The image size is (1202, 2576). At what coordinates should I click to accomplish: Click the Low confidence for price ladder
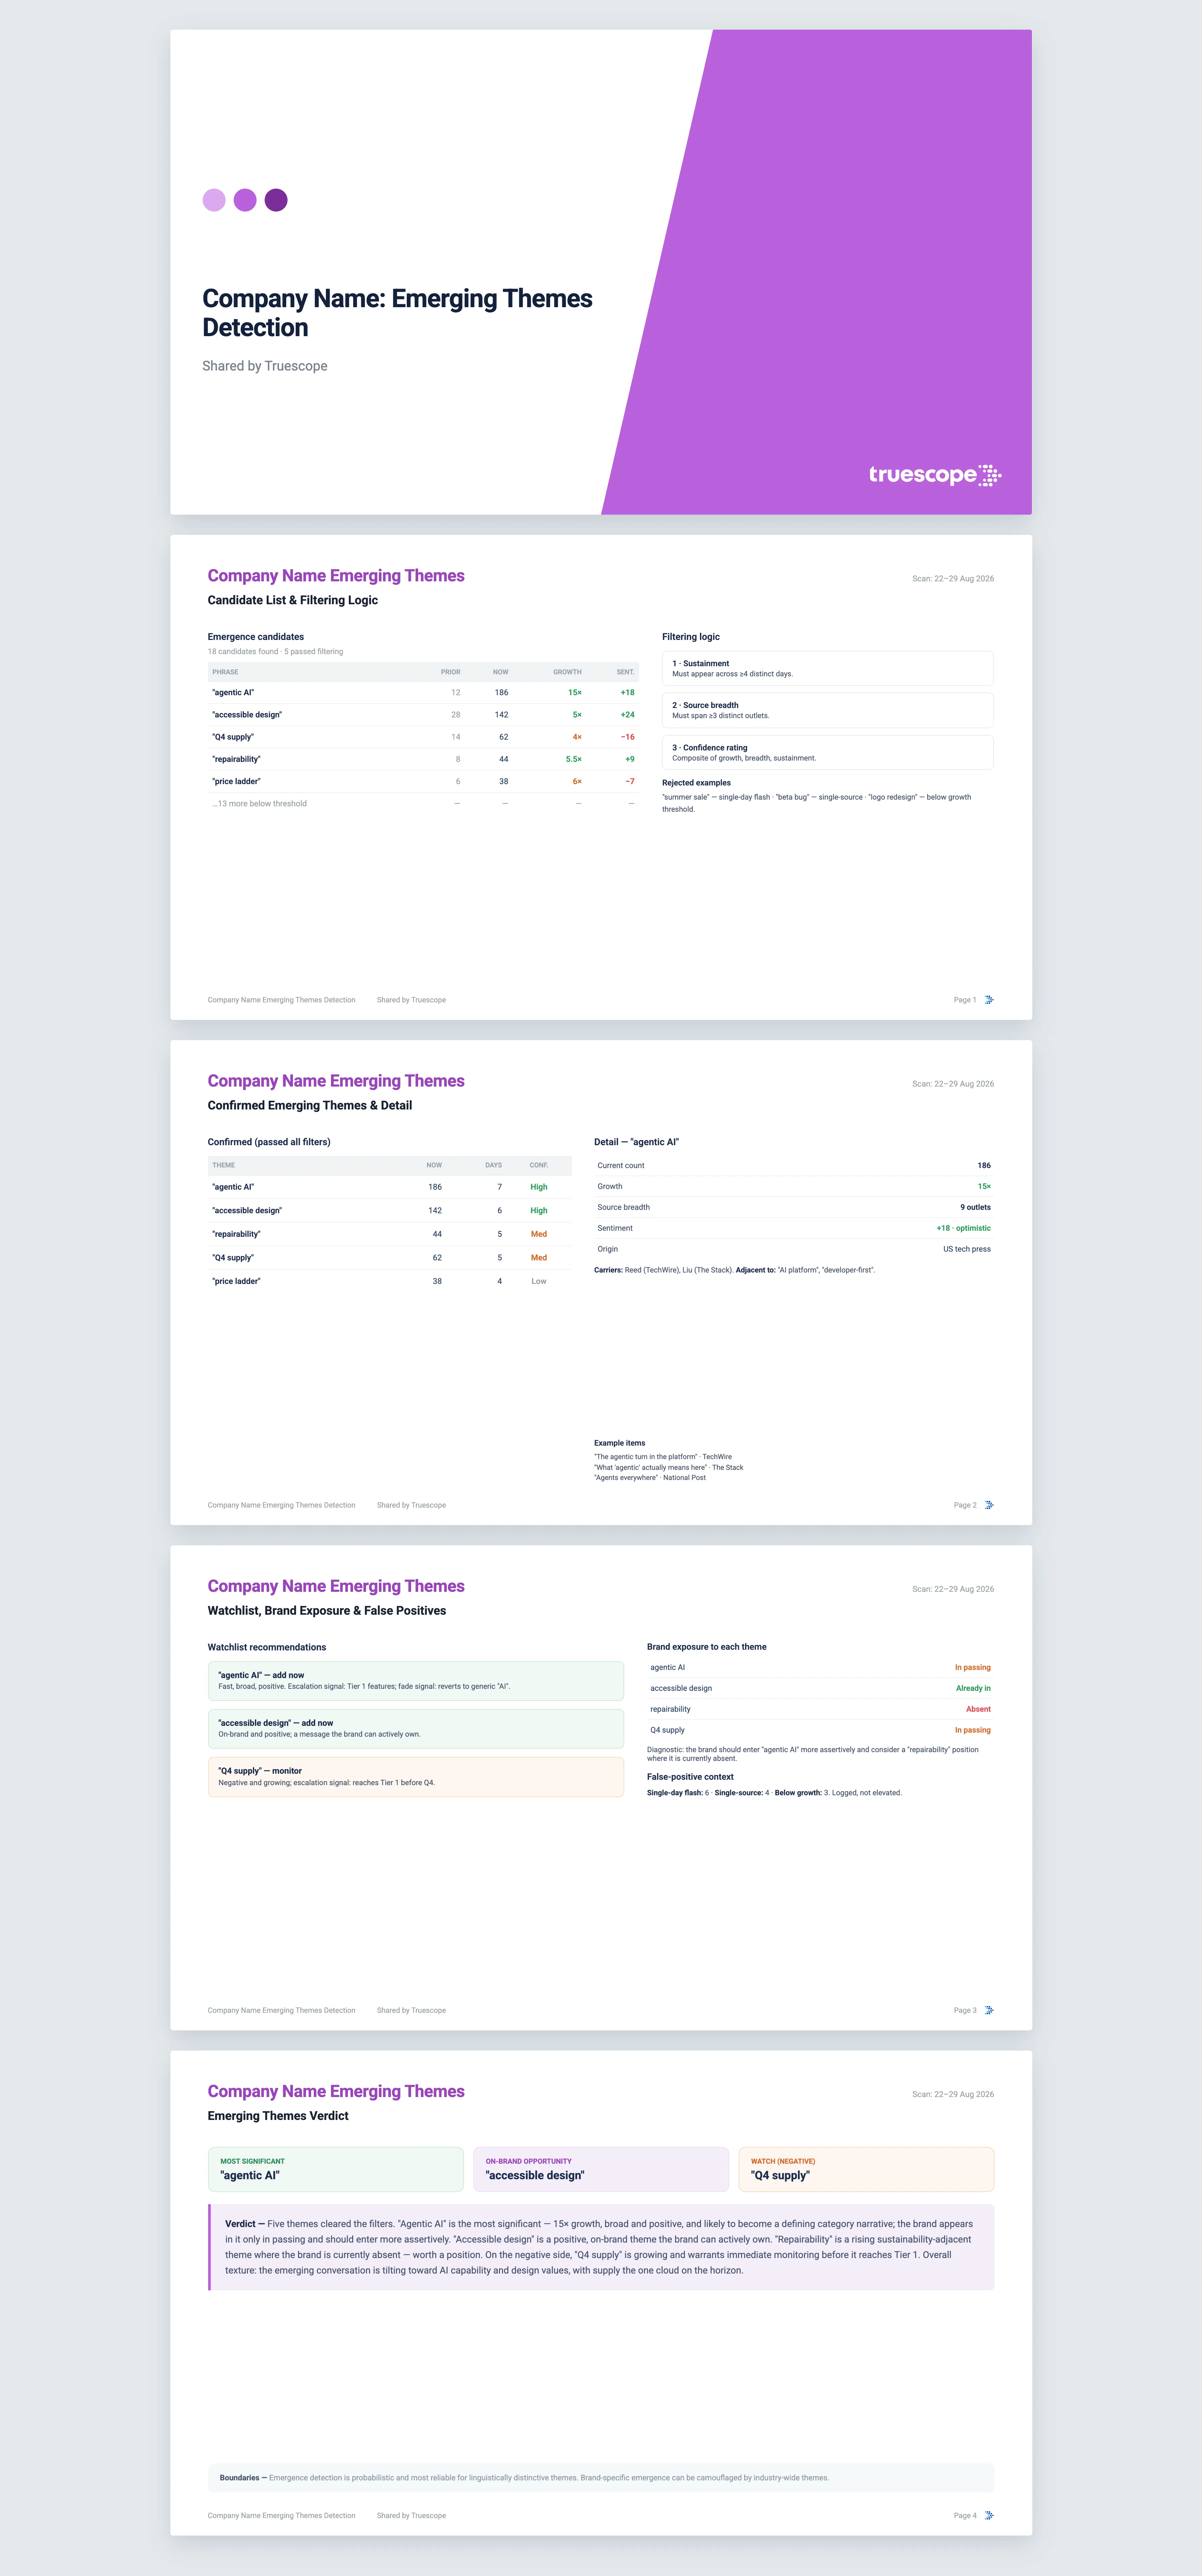(539, 1281)
